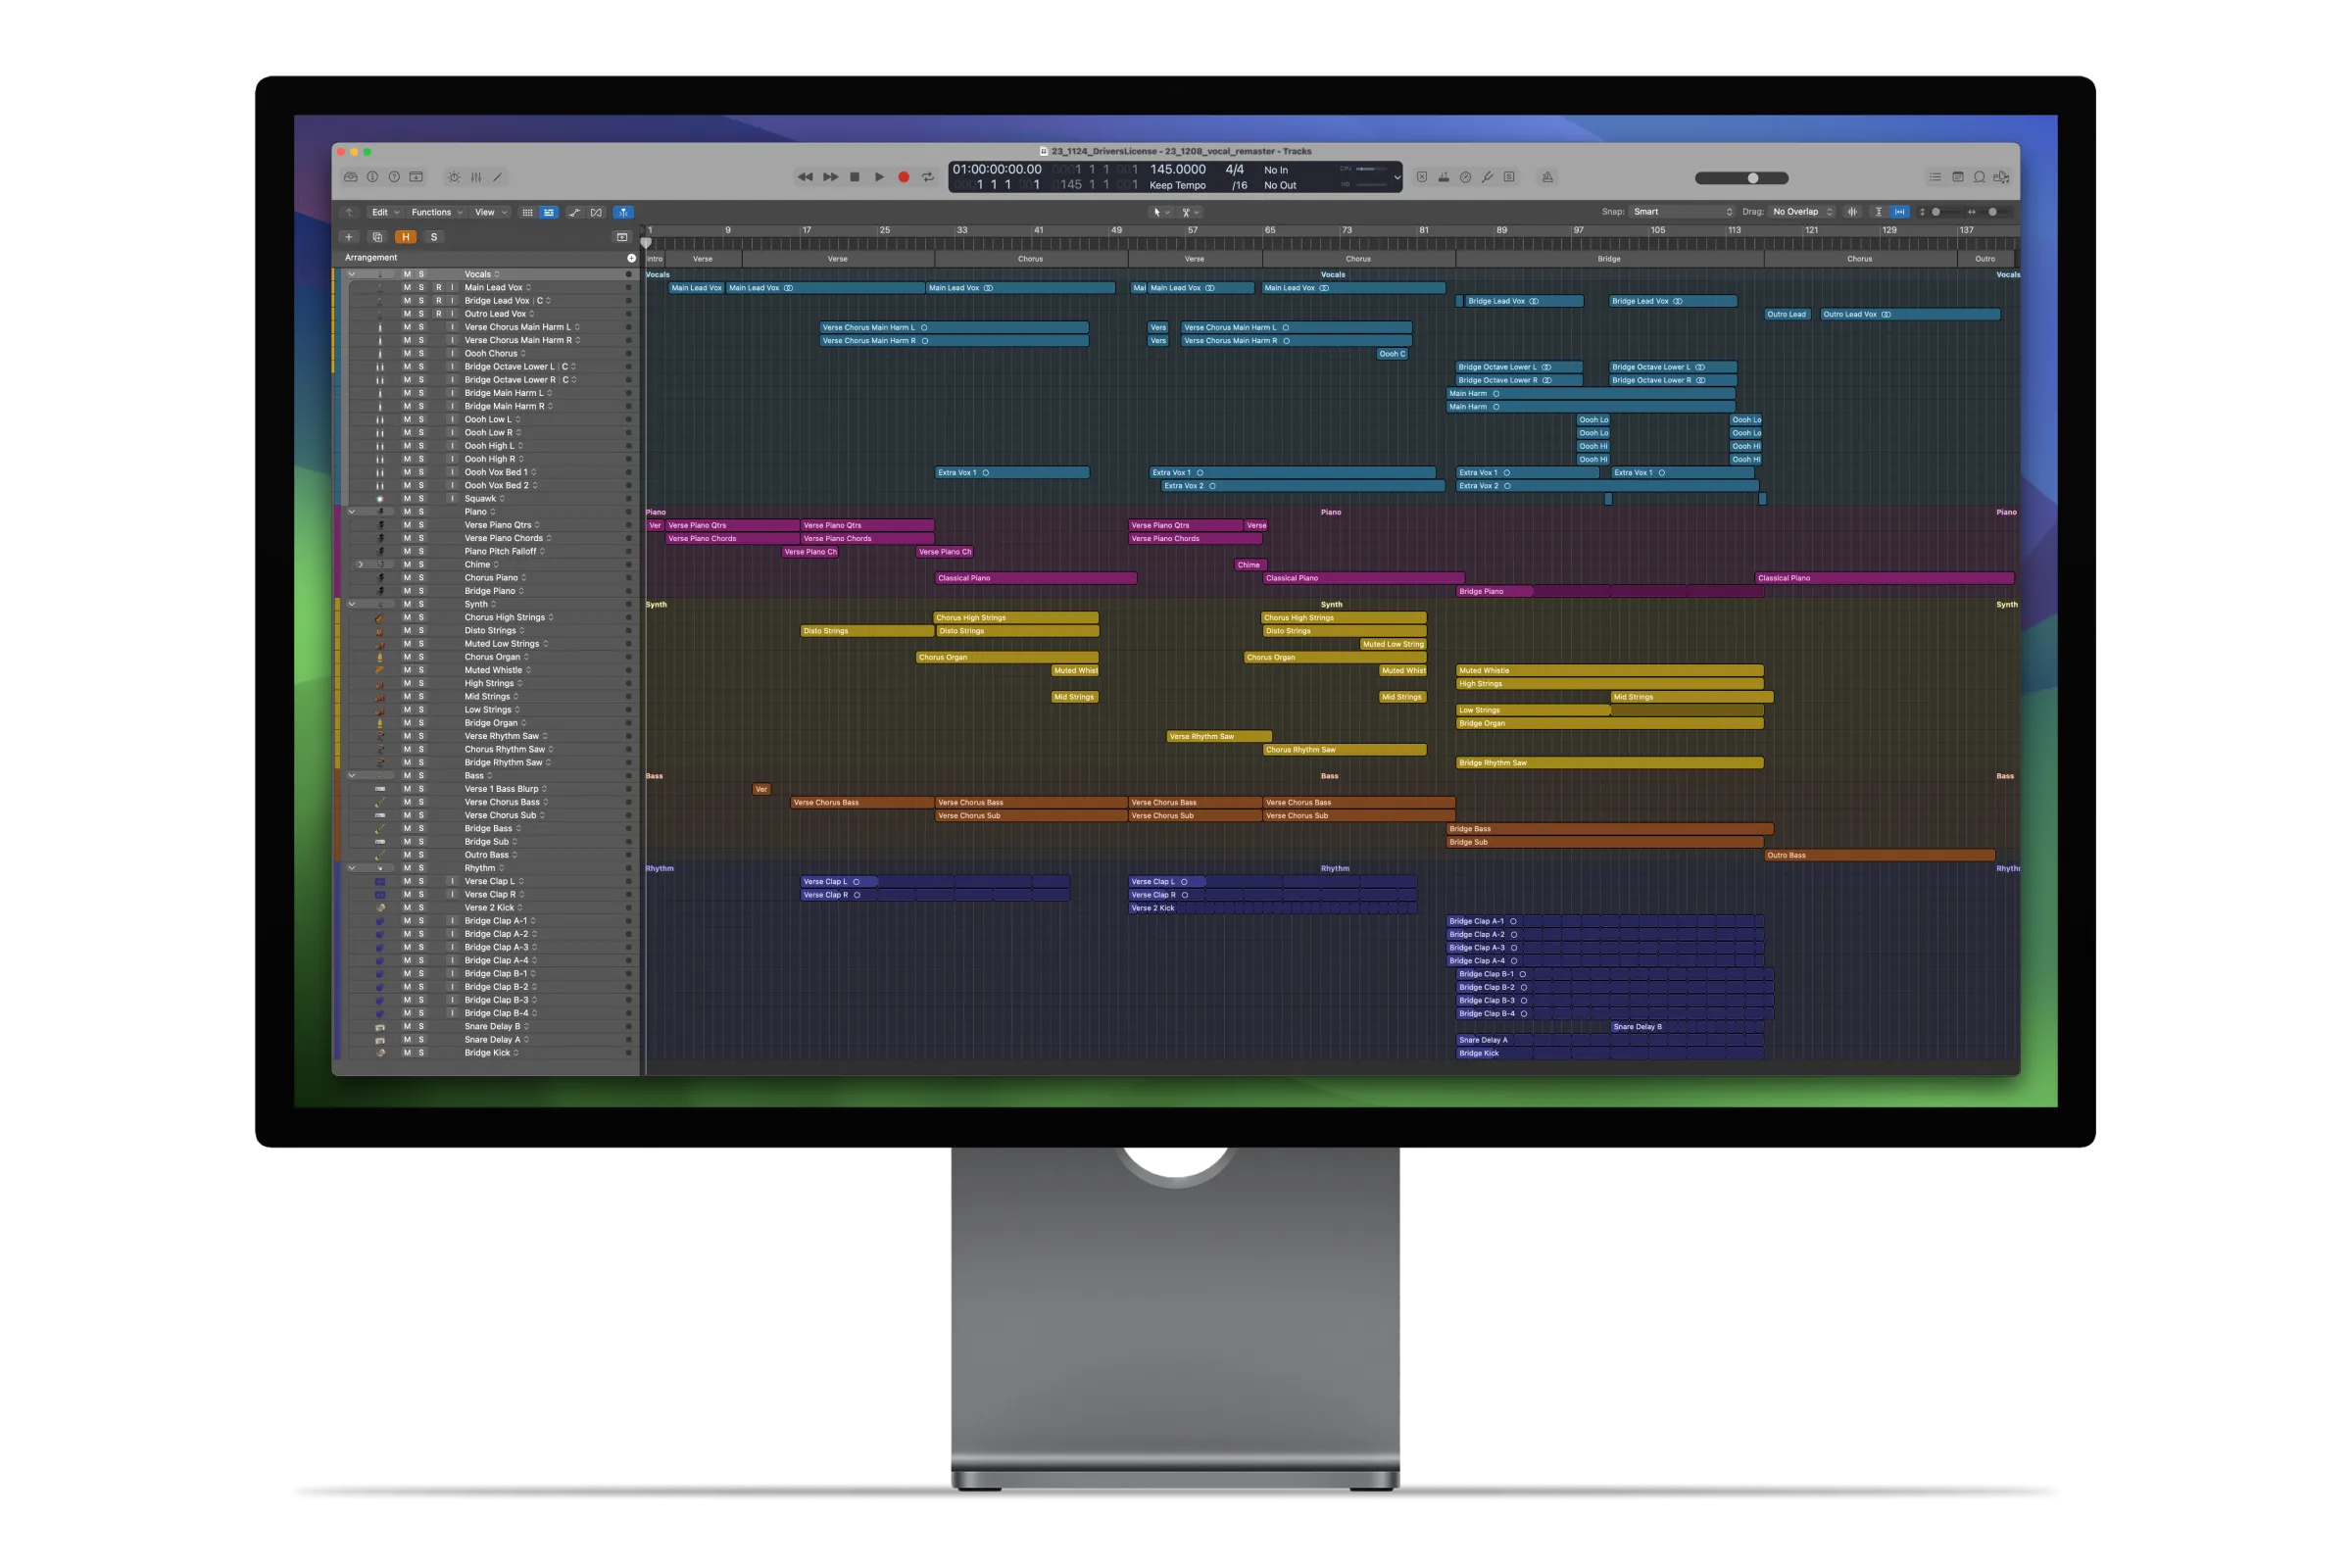Mute the Main Lead Vox track
The height and width of the screenshot is (1568, 2352).
coord(407,288)
